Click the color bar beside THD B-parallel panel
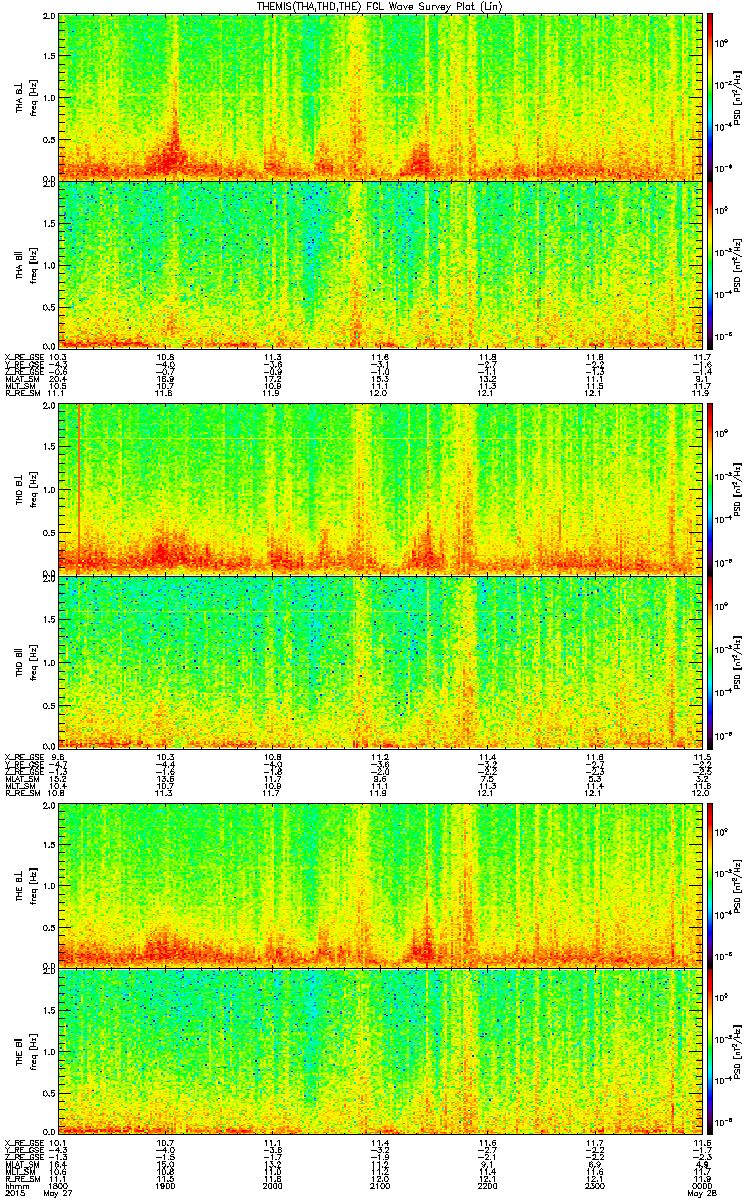The width and height of the screenshot is (750, 1200). [710, 661]
